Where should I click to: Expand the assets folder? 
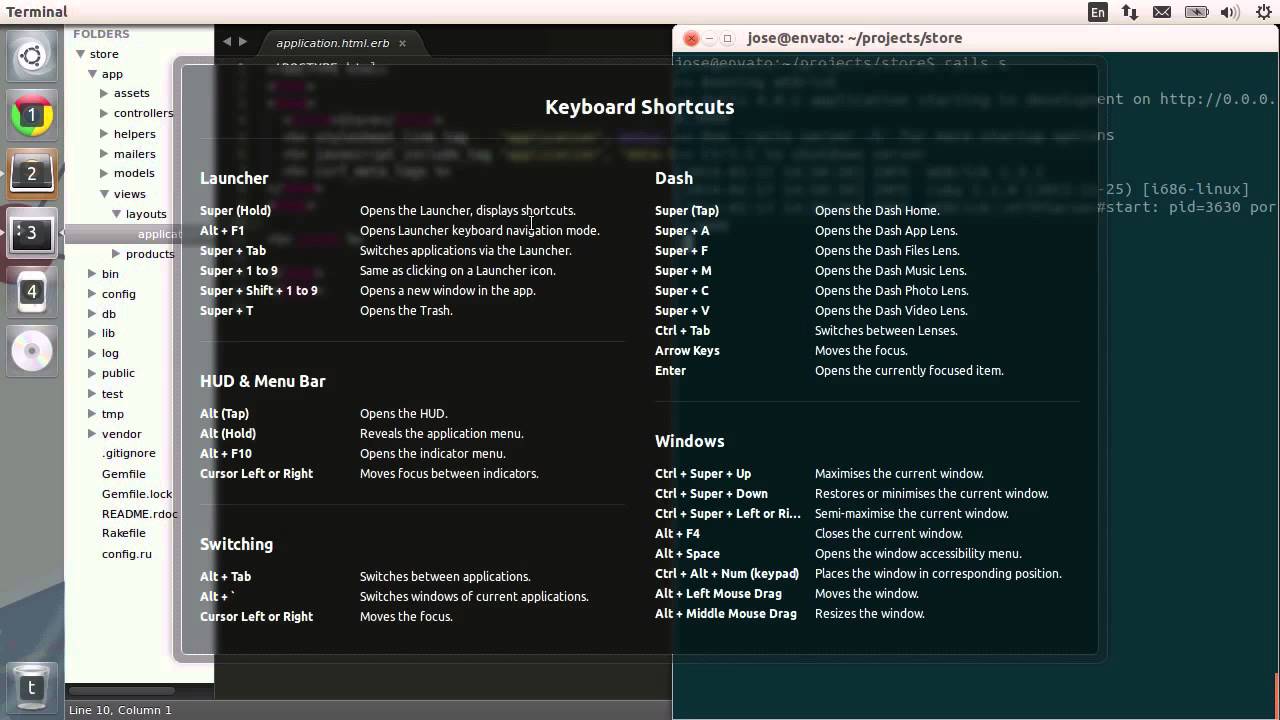click(104, 93)
